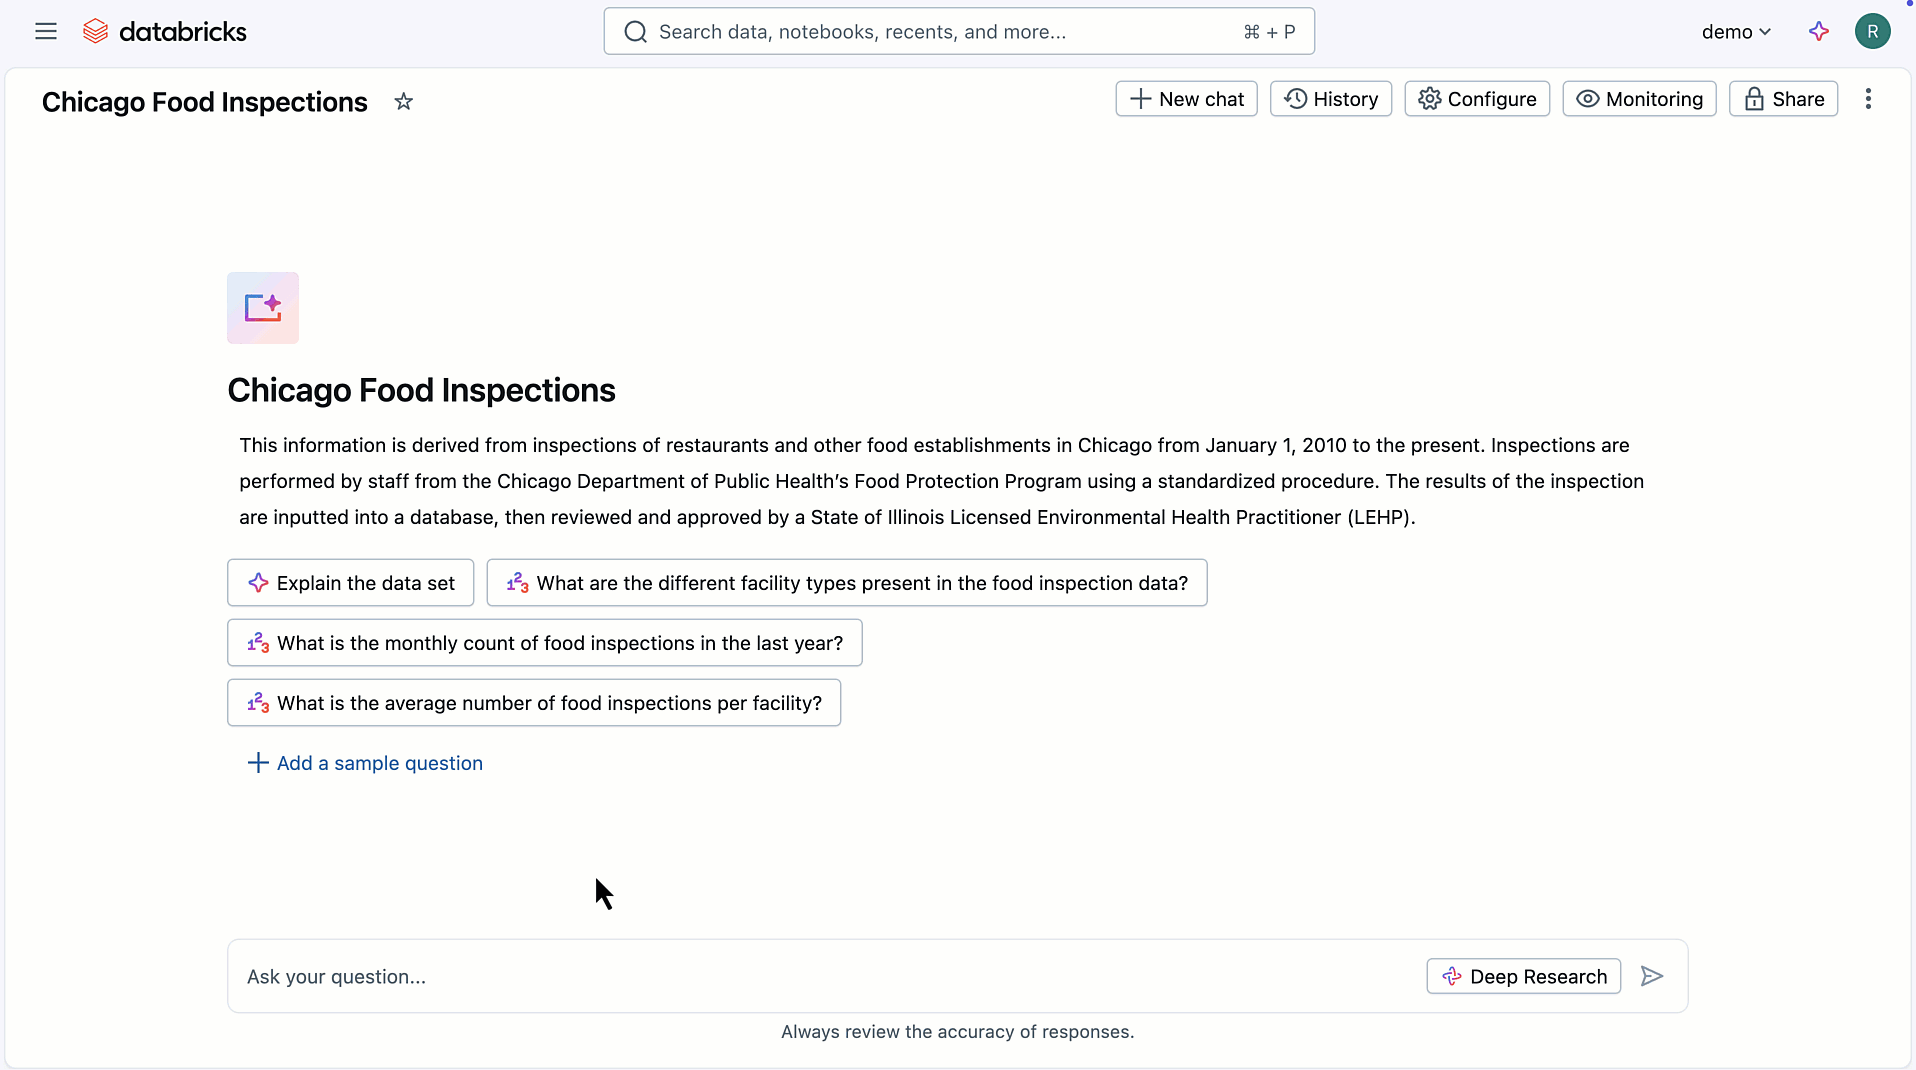The width and height of the screenshot is (1916, 1070).
Task: Start a New chat
Action: 1186,99
